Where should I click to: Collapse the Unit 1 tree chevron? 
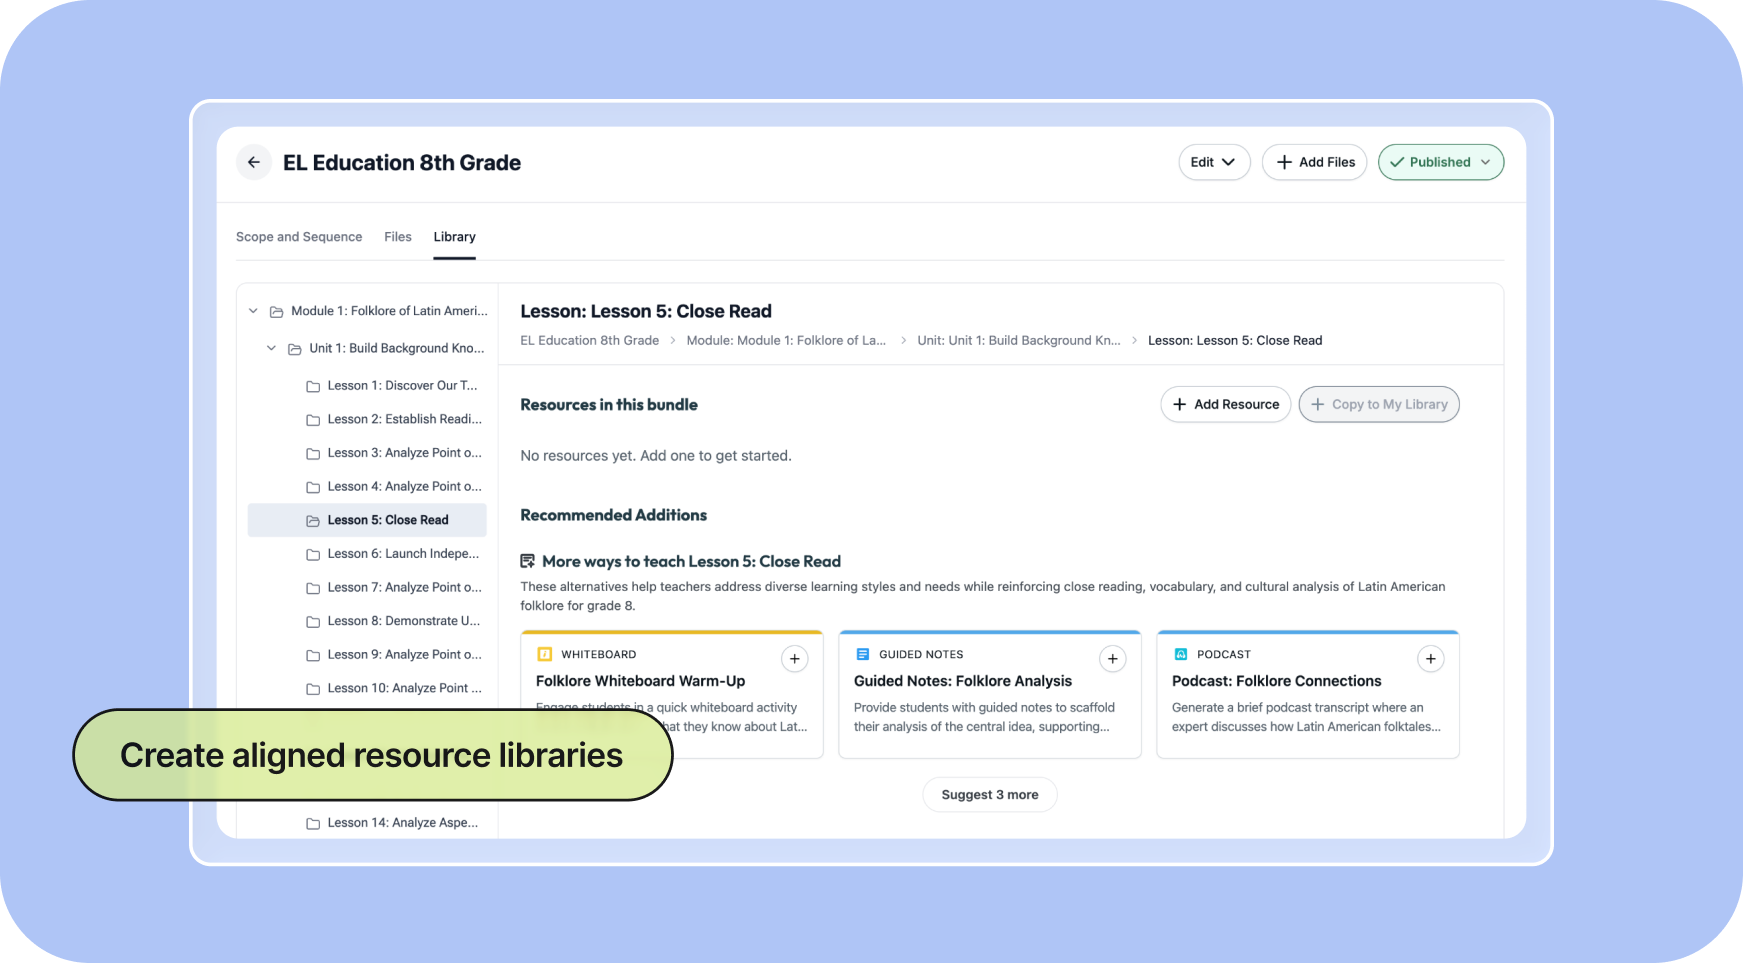pos(272,348)
